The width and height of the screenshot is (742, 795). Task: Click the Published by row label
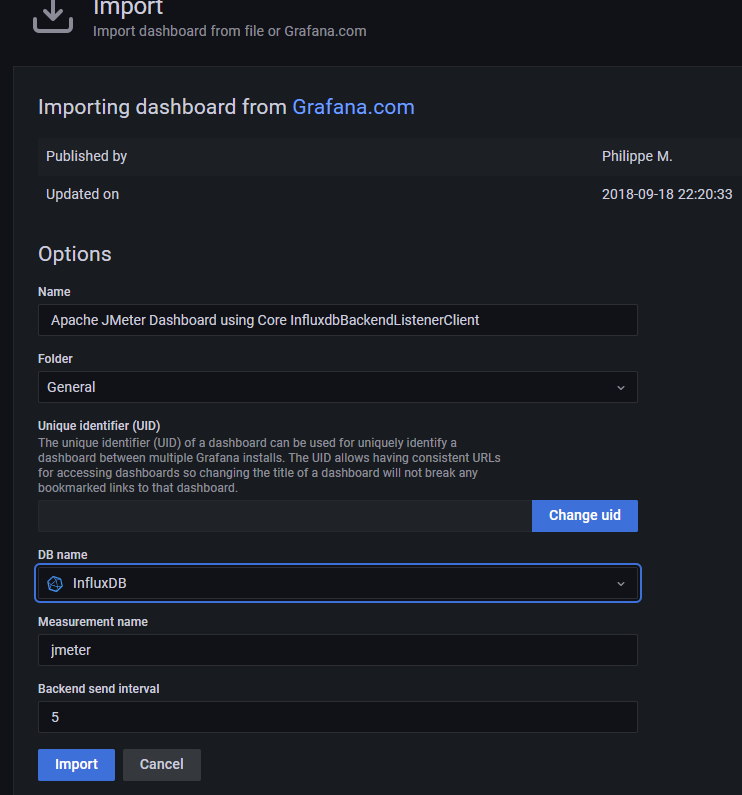pyautogui.click(x=86, y=156)
